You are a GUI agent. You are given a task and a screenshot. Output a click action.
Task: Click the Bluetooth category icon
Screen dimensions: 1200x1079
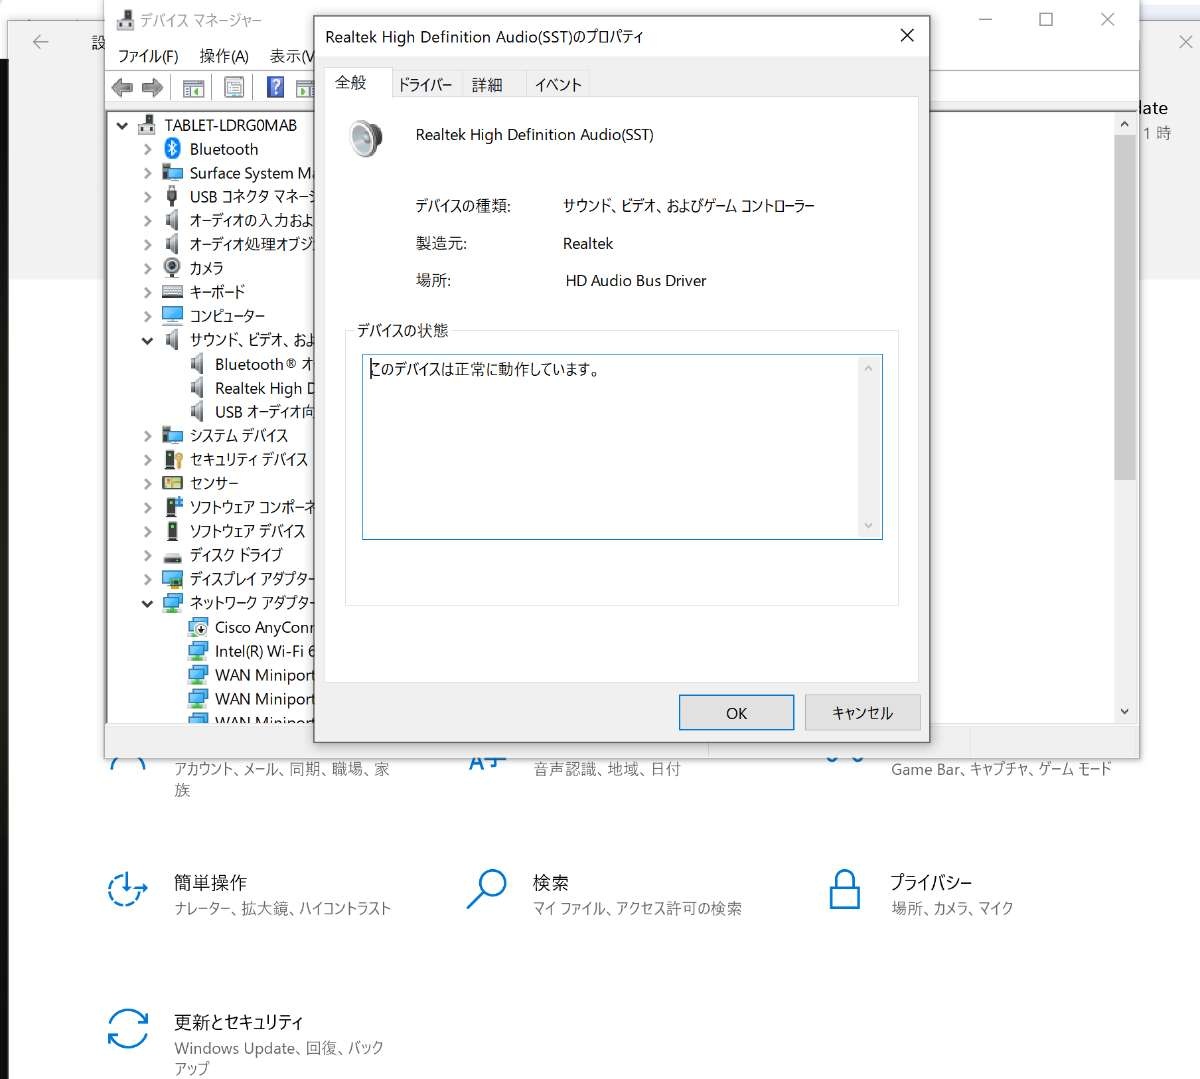click(172, 149)
